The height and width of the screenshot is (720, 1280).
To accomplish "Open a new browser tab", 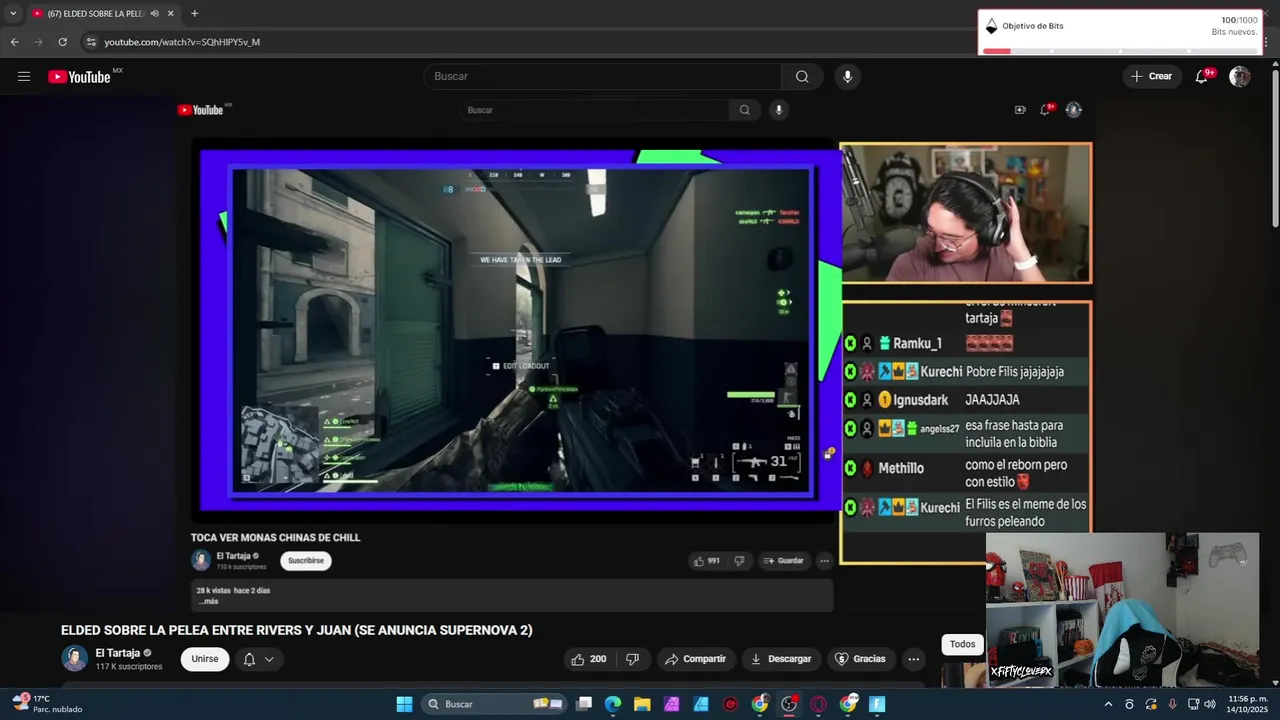I will (x=194, y=13).
